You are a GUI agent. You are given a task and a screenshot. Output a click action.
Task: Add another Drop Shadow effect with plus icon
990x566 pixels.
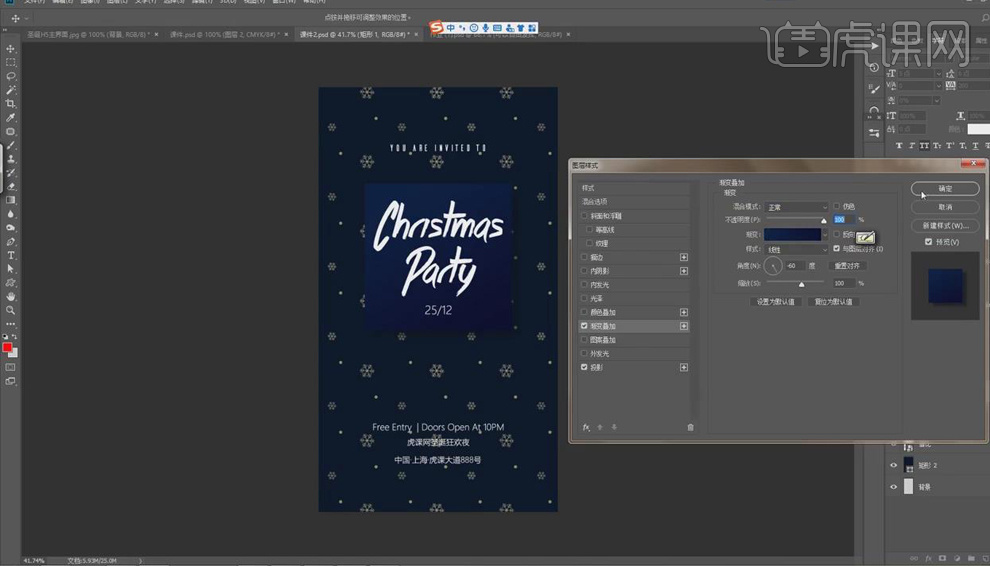pyautogui.click(x=684, y=368)
